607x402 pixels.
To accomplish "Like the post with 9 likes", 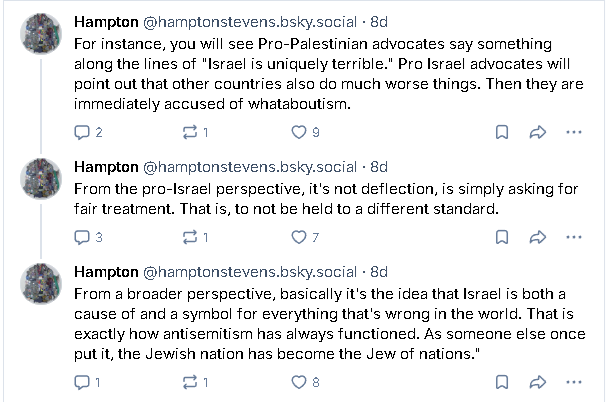I will 305,132.
